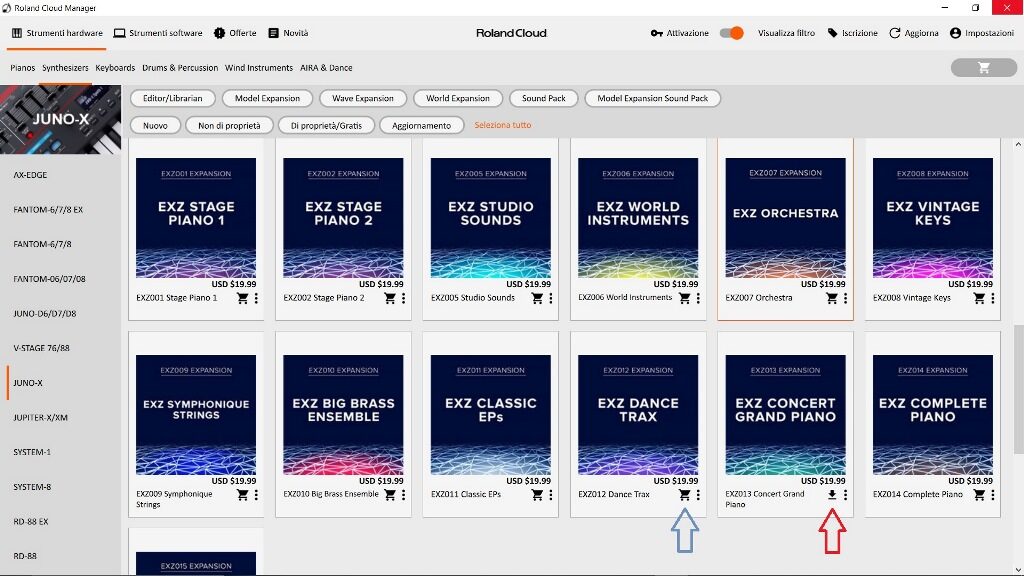Image resolution: width=1024 pixels, height=576 pixels.
Task: Select the Keyboards category
Action: [x=115, y=68]
